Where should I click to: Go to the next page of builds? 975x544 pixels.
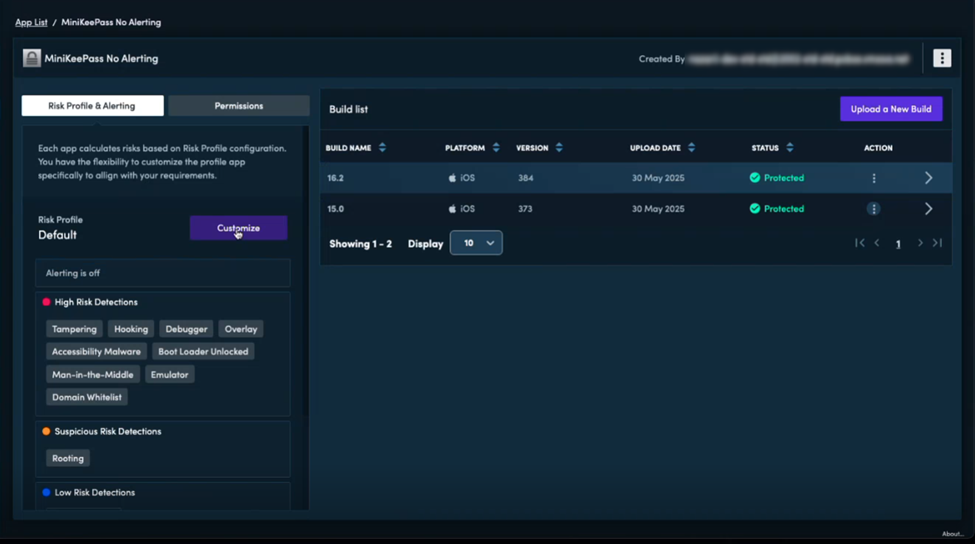[920, 243]
